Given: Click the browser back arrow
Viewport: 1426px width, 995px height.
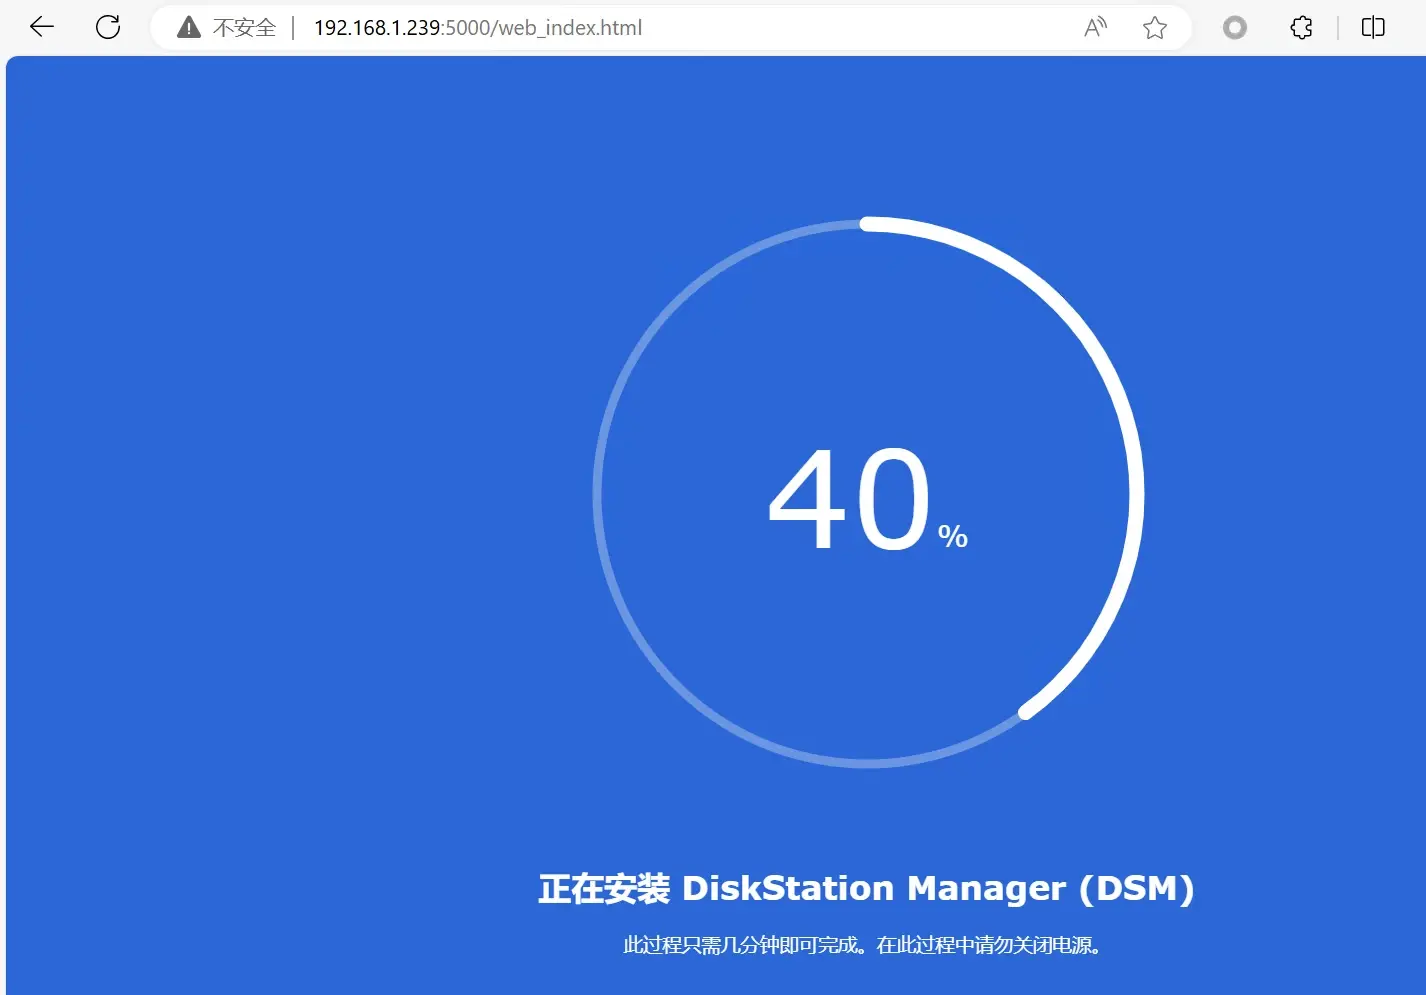Looking at the screenshot, I should click(42, 27).
